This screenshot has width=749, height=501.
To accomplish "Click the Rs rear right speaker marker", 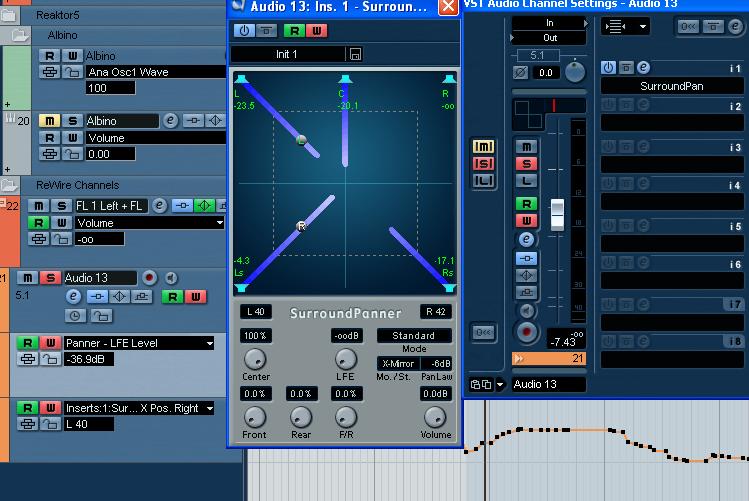I will click(x=449, y=288).
